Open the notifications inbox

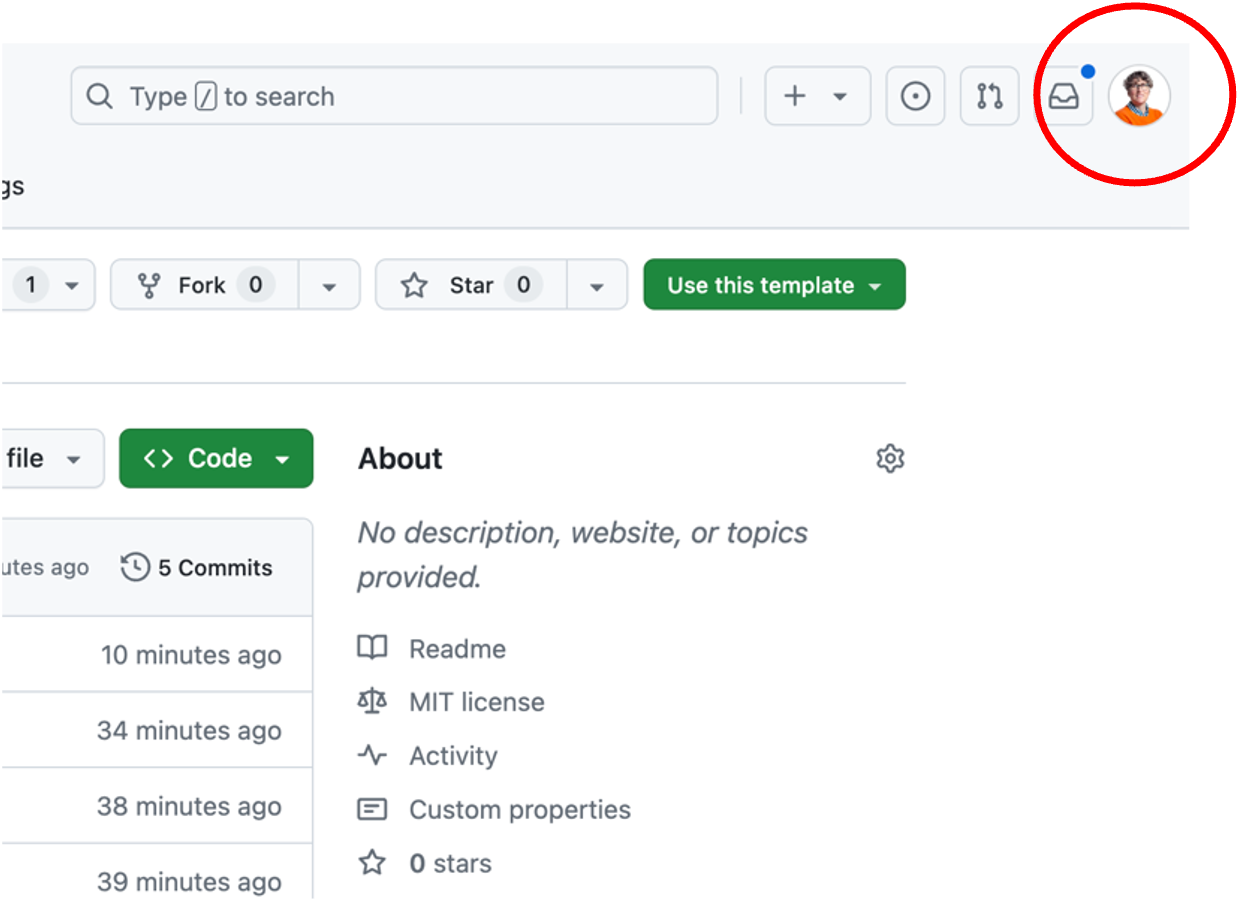1062,96
